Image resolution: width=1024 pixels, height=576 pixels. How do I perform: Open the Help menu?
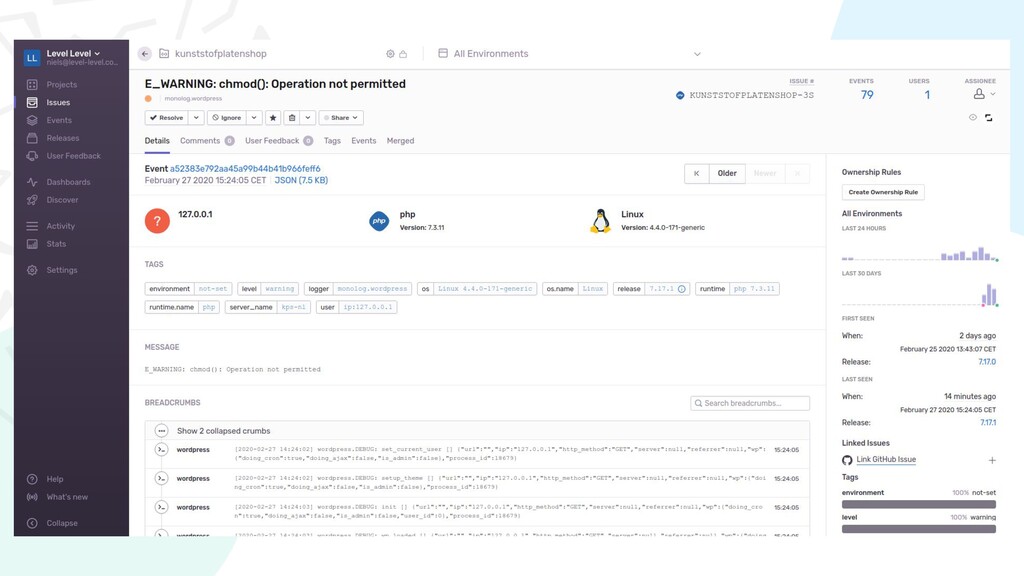tap(54, 479)
